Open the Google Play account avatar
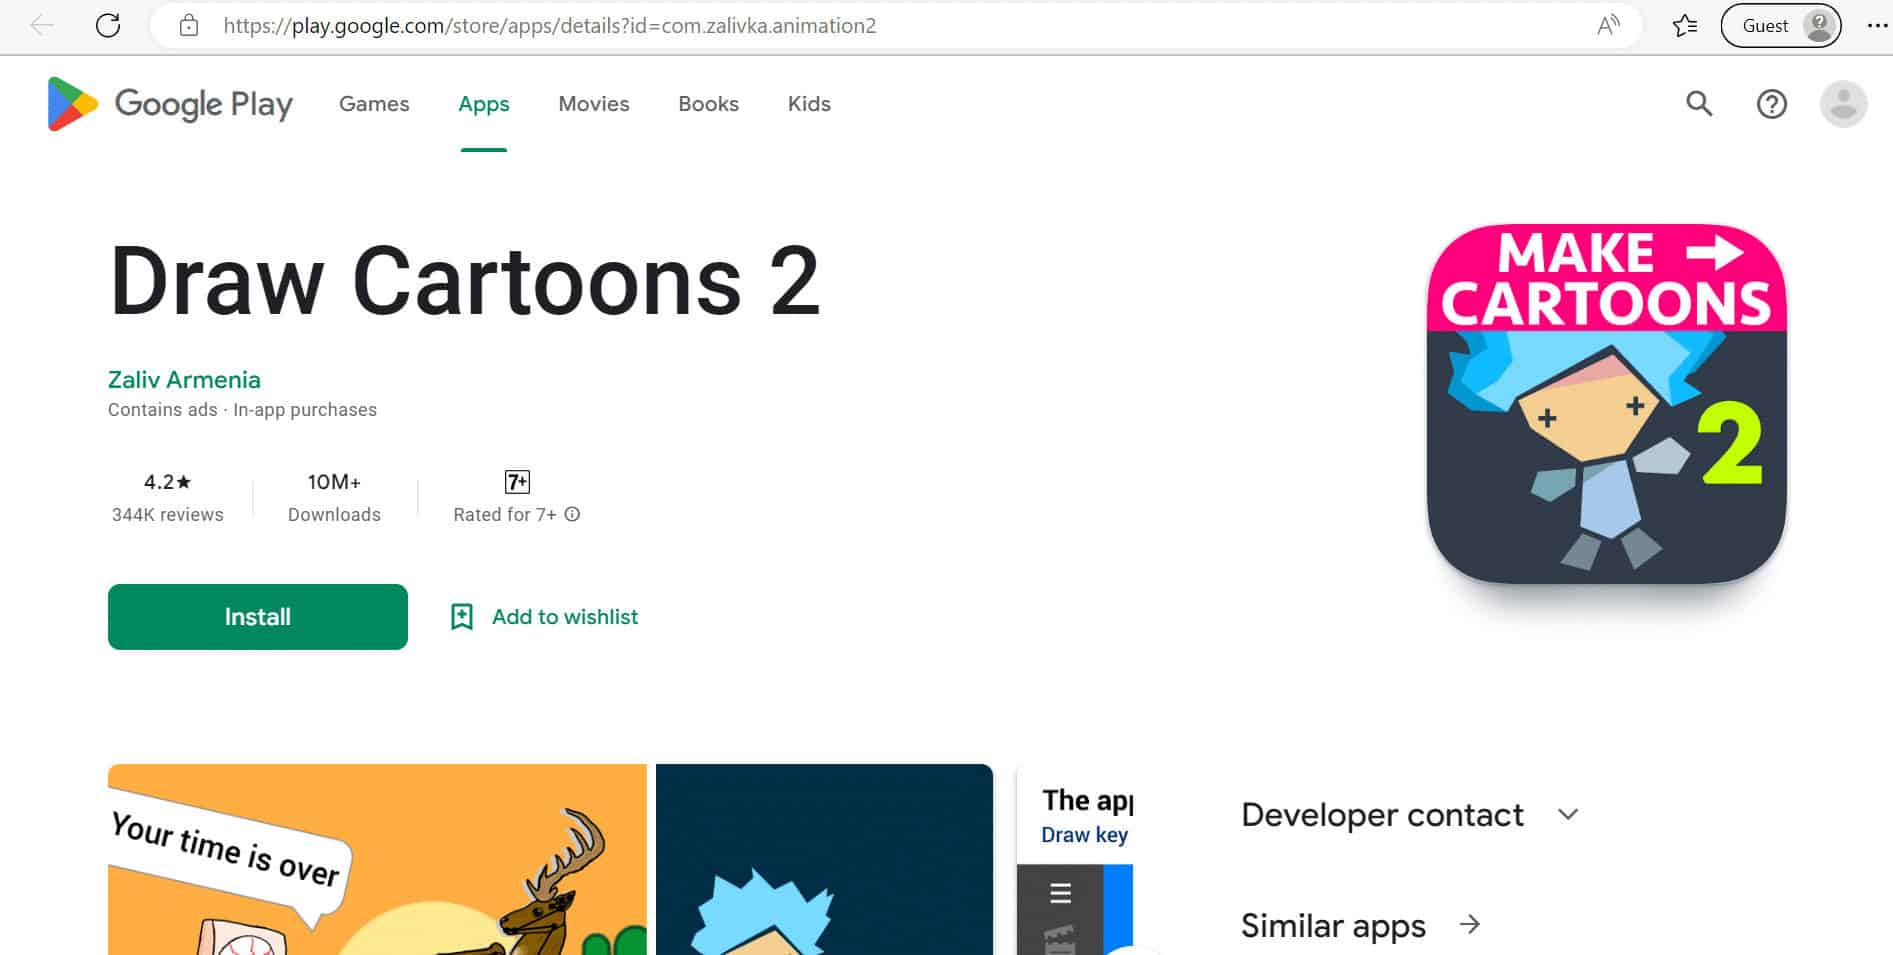1893x955 pixels. coord(1843,104)
